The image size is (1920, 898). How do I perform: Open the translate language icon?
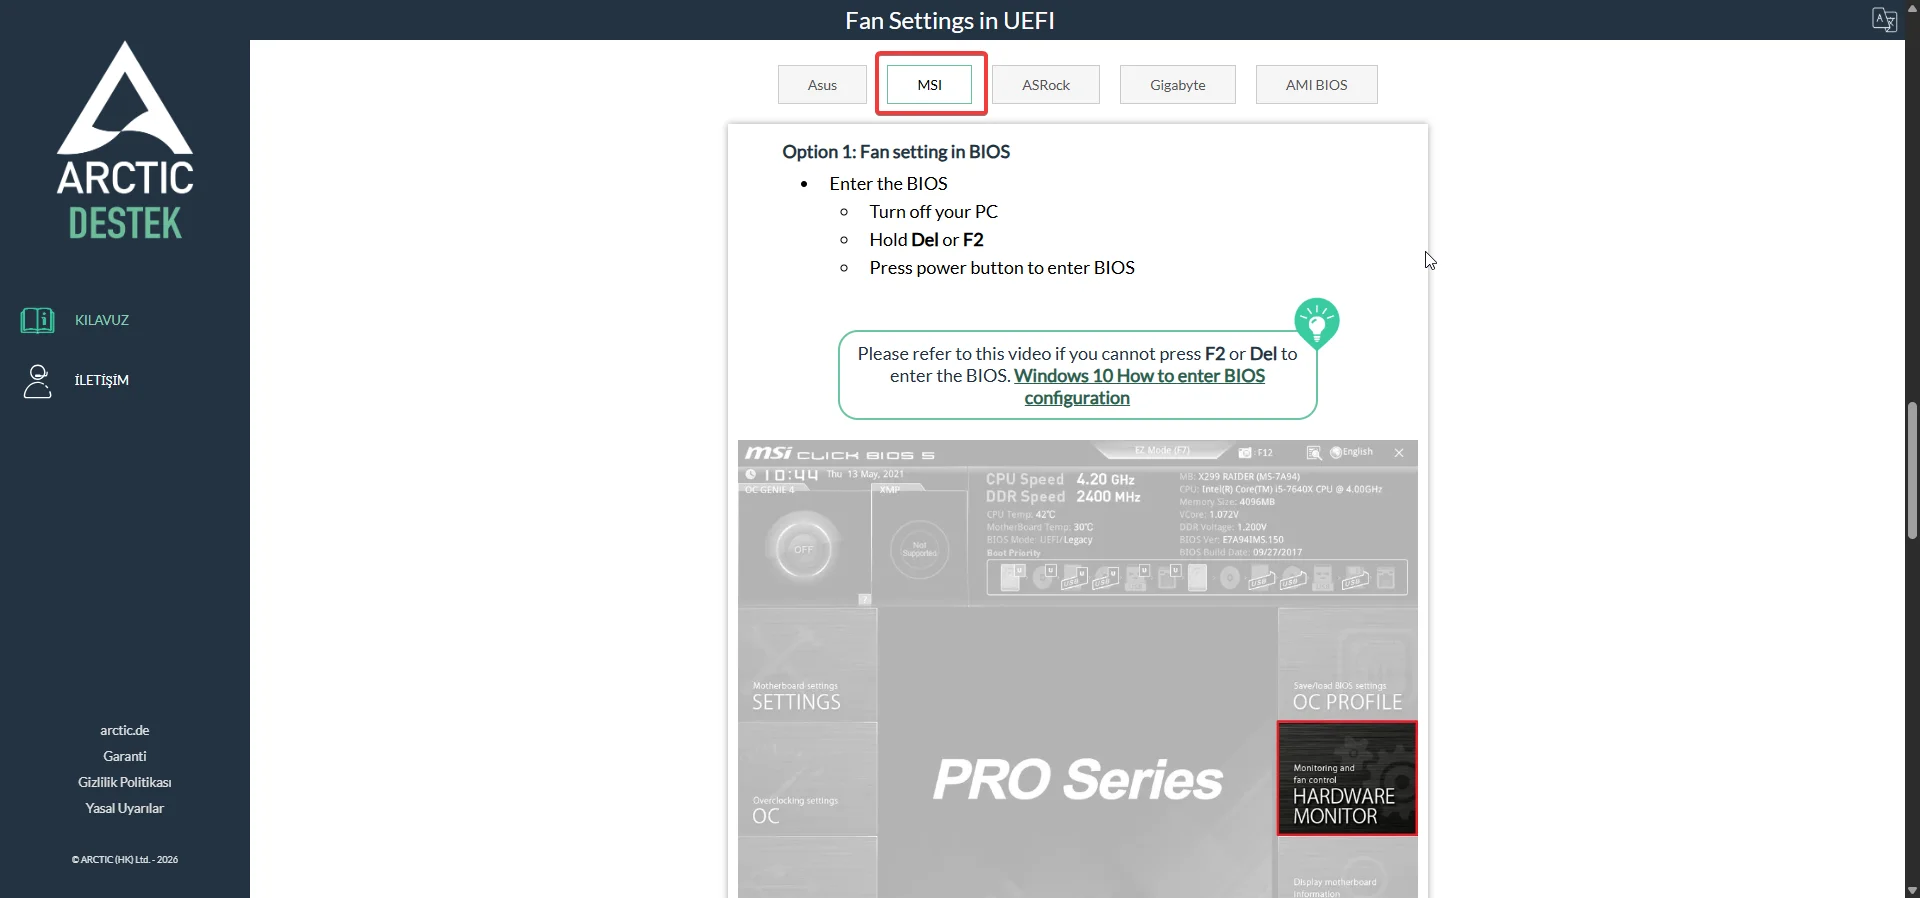click(x=1884, y=20)
